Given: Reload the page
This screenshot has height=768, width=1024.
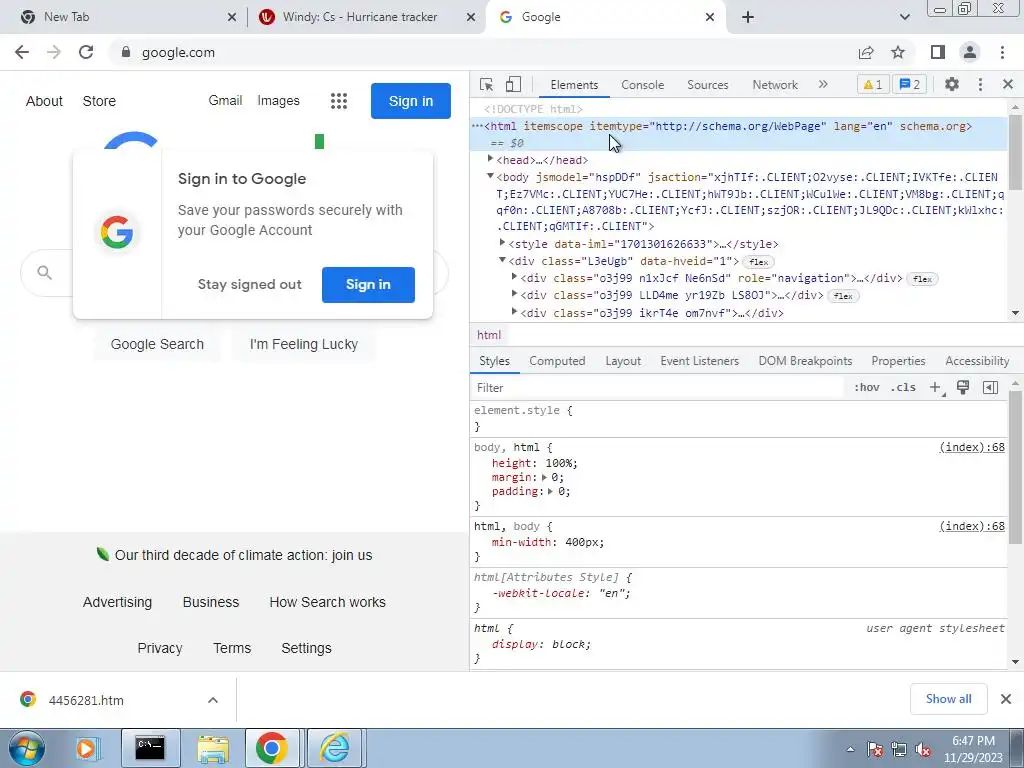Looking at the screenshot, I should [86, 52].
